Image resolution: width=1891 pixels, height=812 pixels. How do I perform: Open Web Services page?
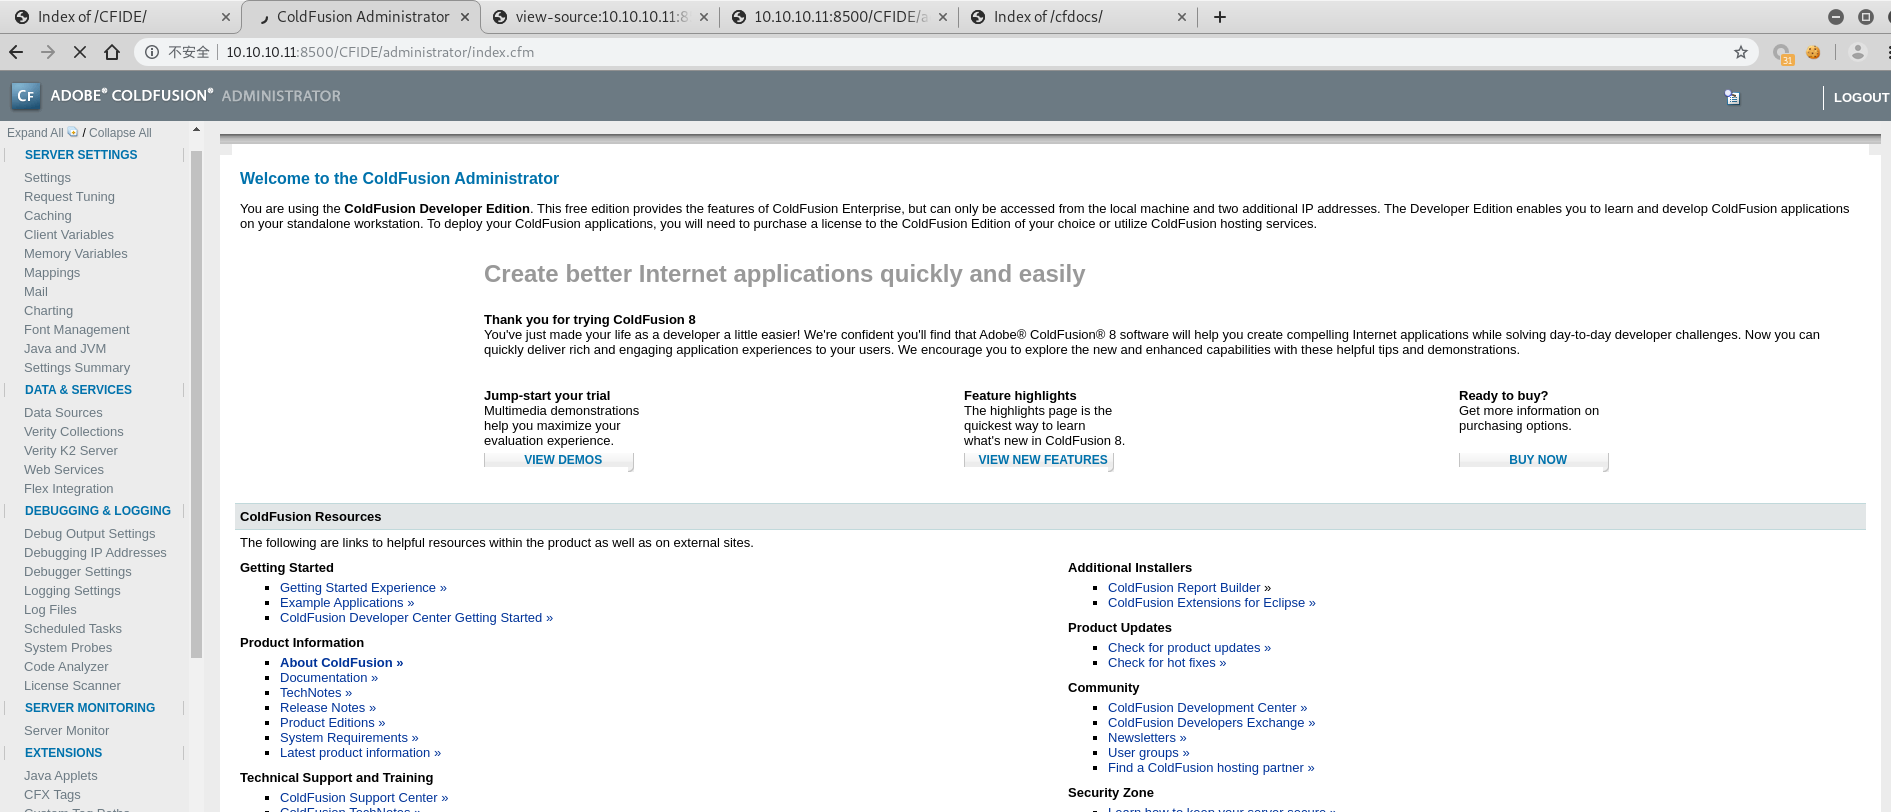point(64,470)
